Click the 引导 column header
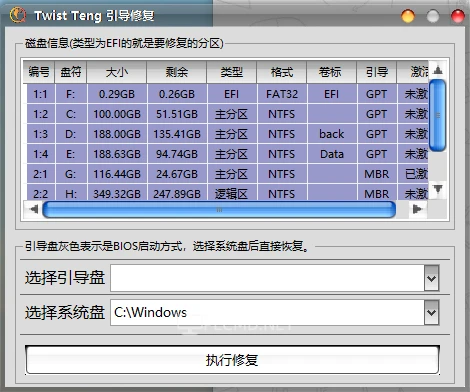 pos(377,72)
